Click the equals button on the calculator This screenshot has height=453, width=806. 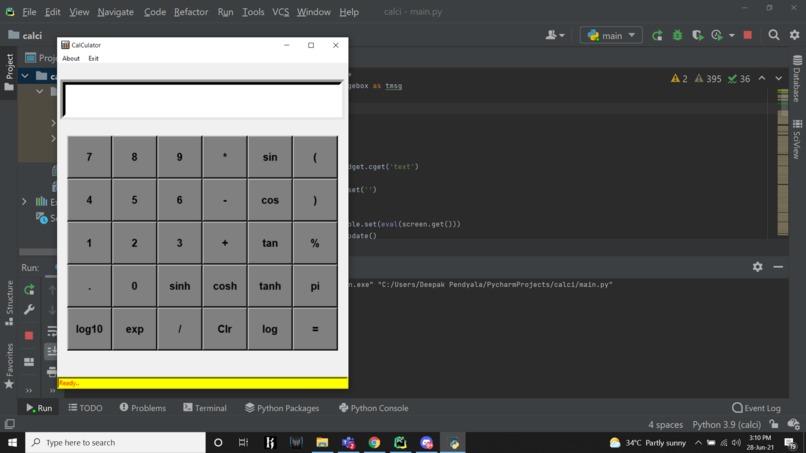click(315, 329)
